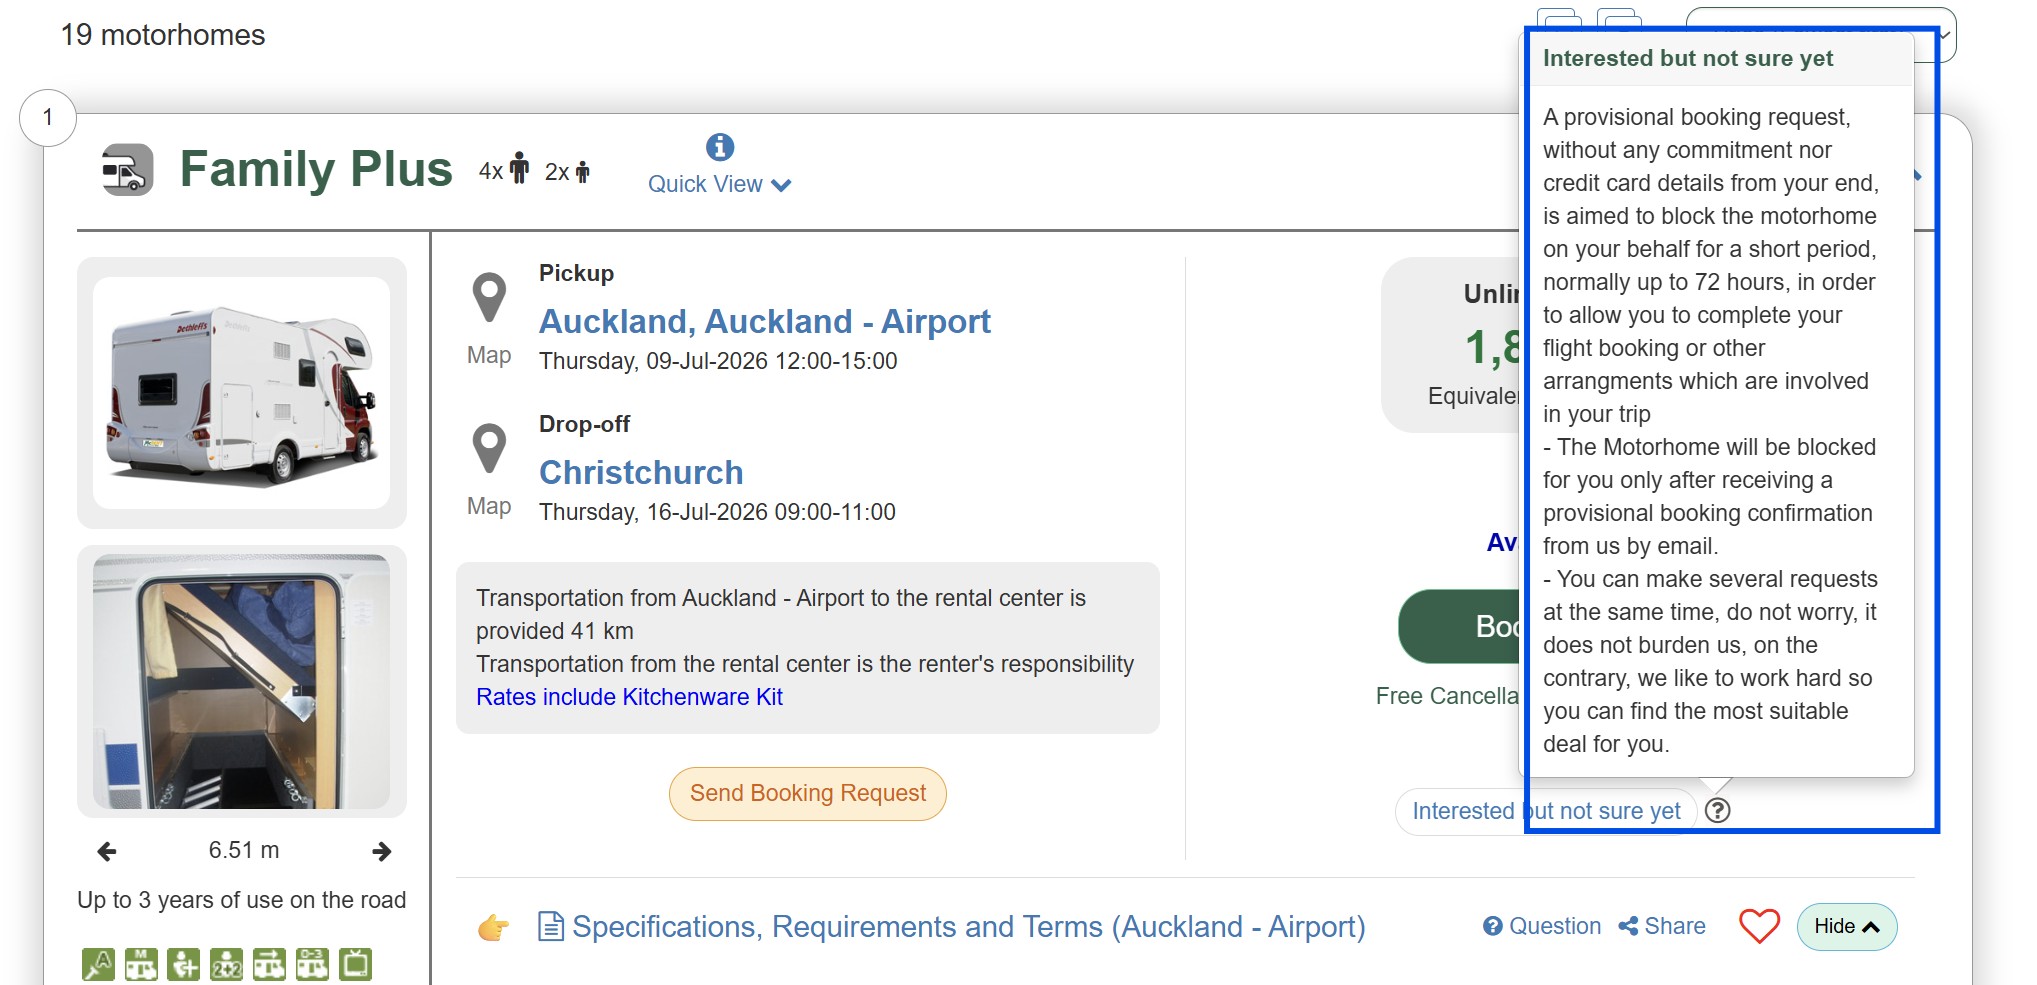The width and height of the screenshot is (2037, 985).
Task: Click Send Booking Request button
Action: (807, 793)
